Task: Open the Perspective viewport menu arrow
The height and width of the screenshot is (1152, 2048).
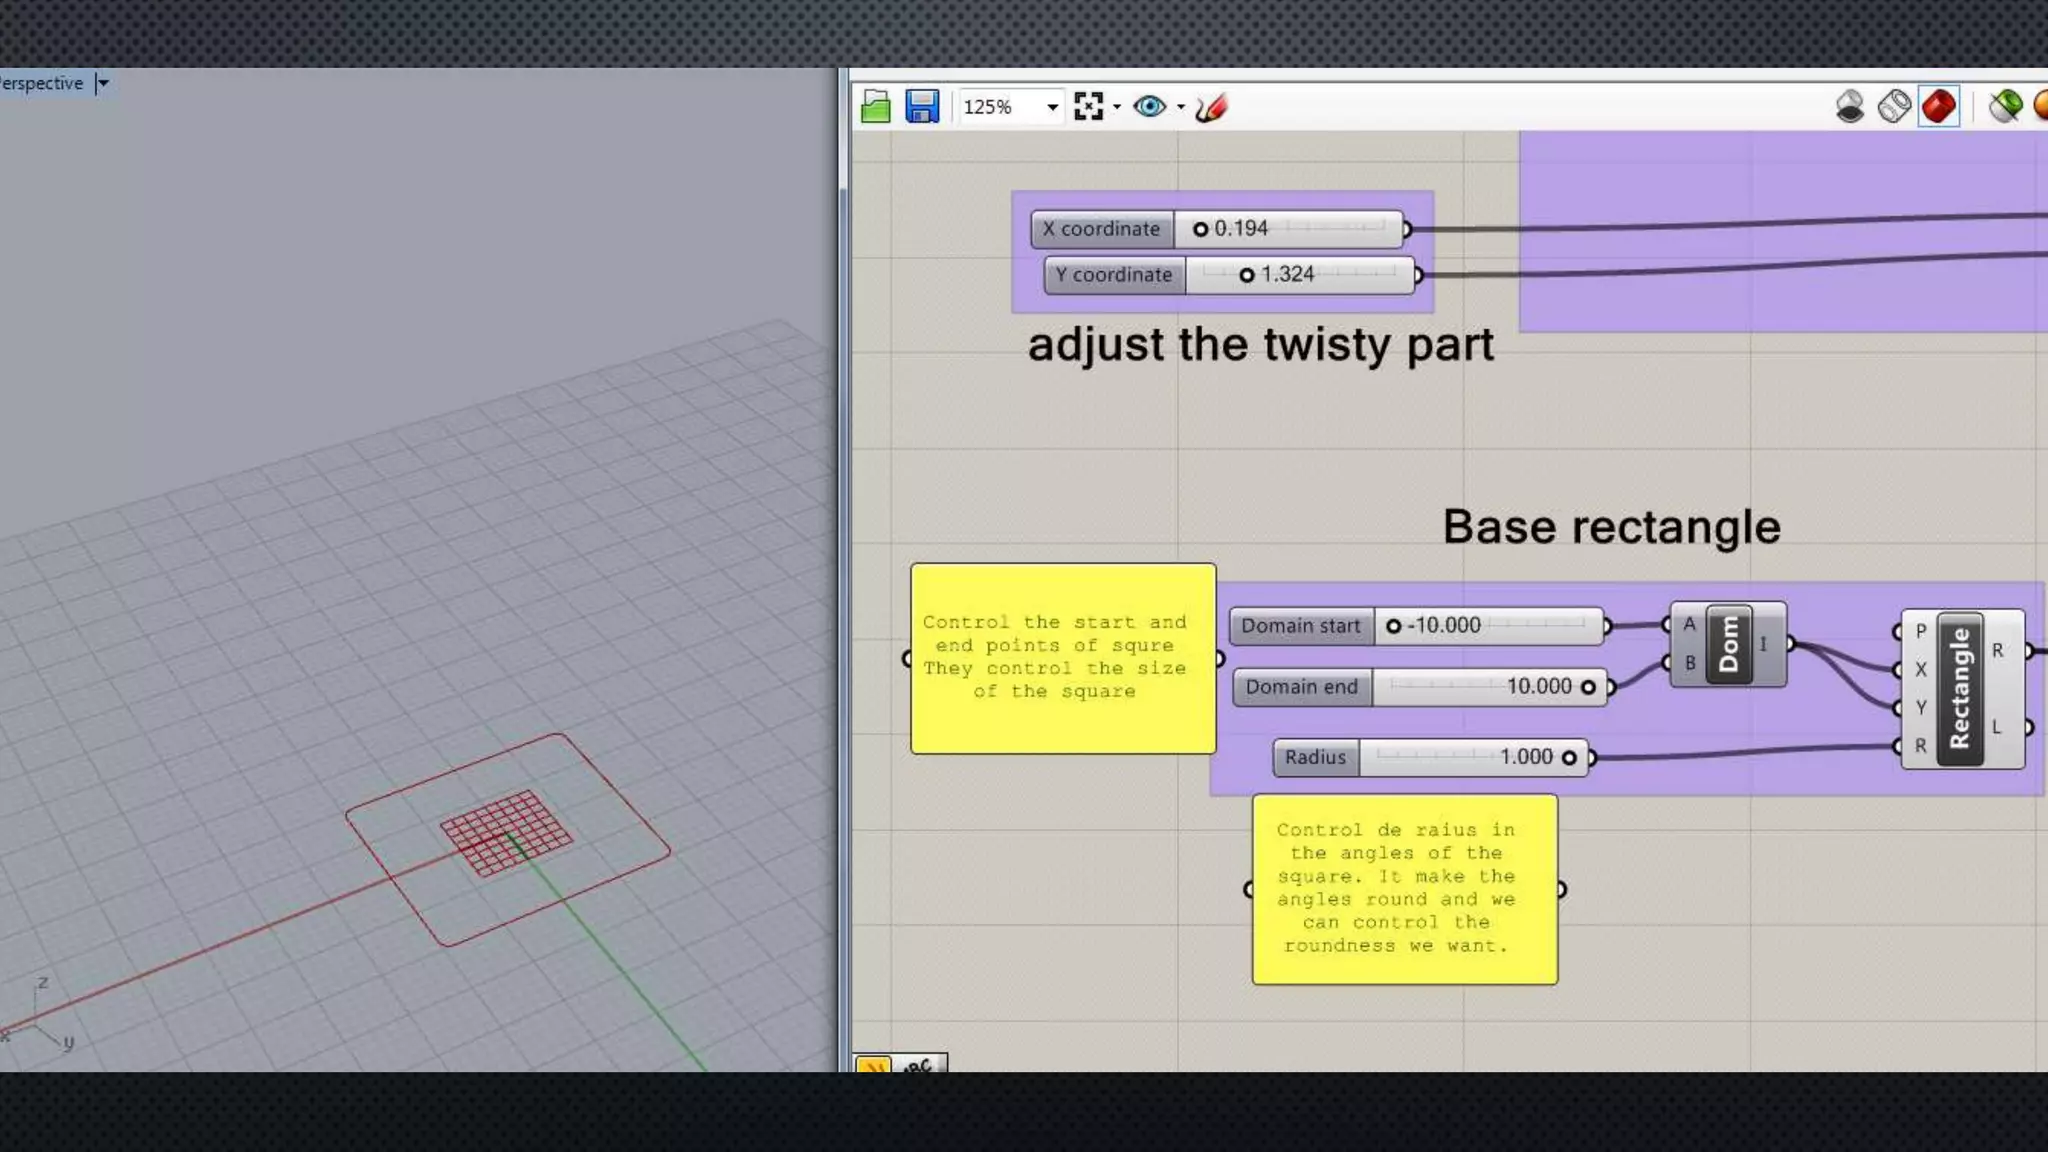Action: point(103,83)
